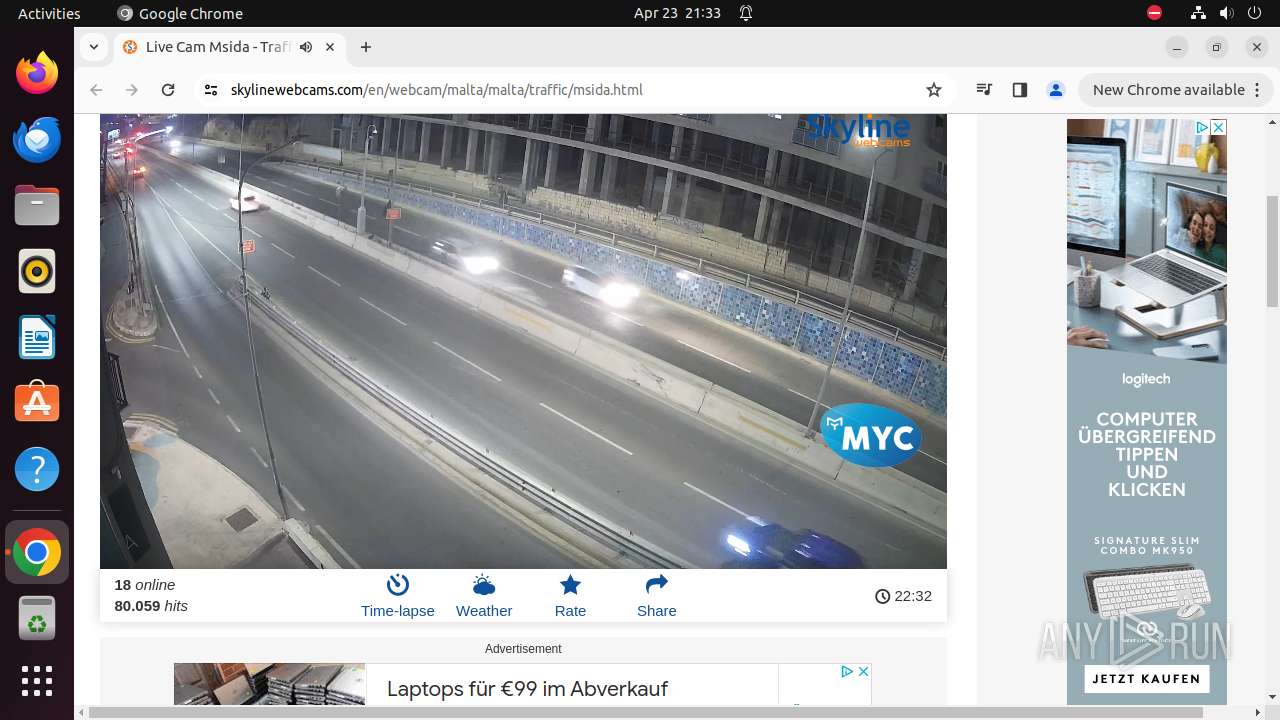Click the red do-not-disturb indicator
The height and width of the screenshot is (720, 1280).
1154,13
